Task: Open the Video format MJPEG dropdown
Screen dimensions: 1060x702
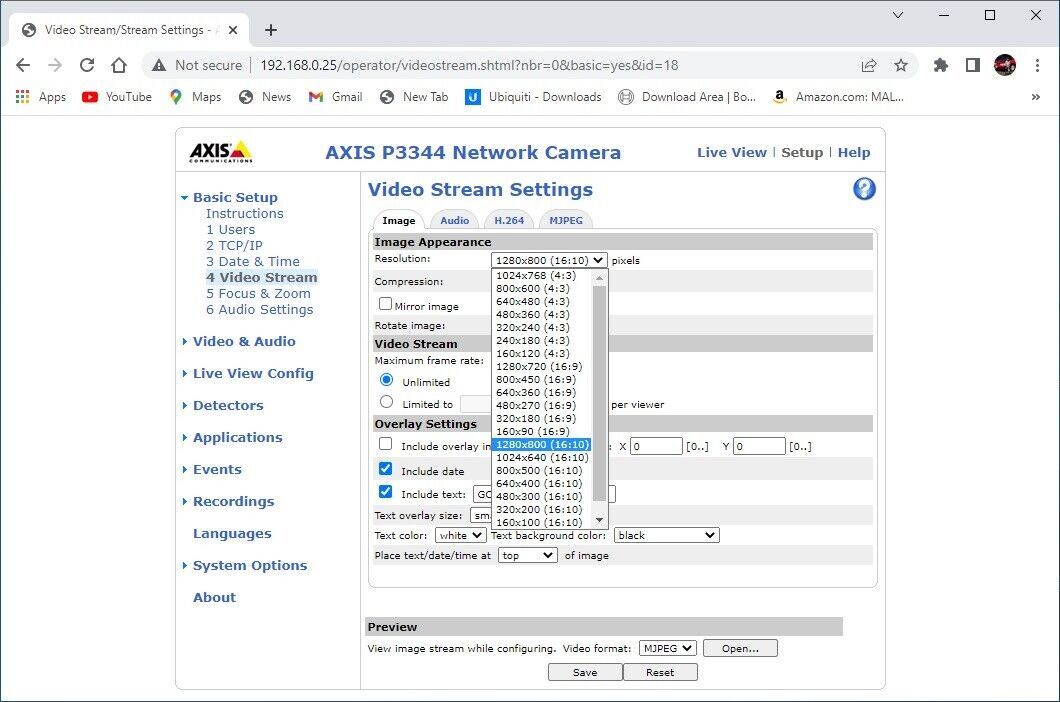Action: pos(667,648)
